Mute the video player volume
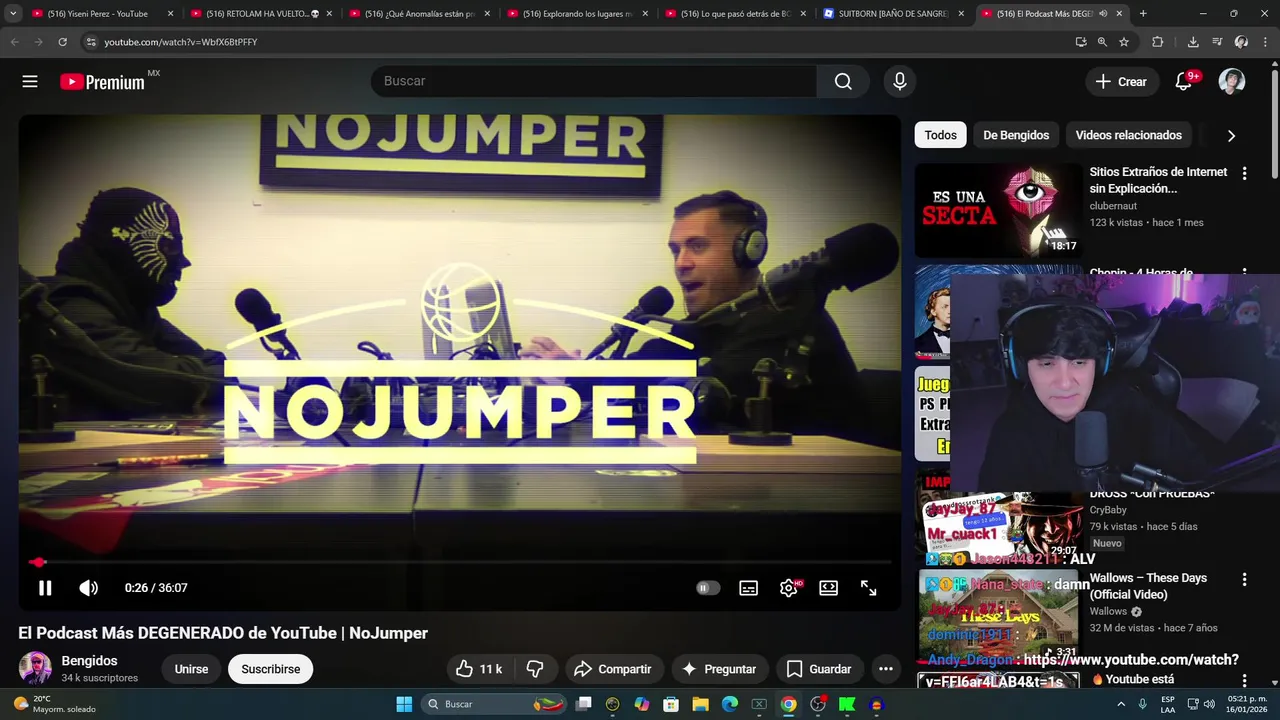Screen dimensions: 1280x720 [x=89, y=588]
